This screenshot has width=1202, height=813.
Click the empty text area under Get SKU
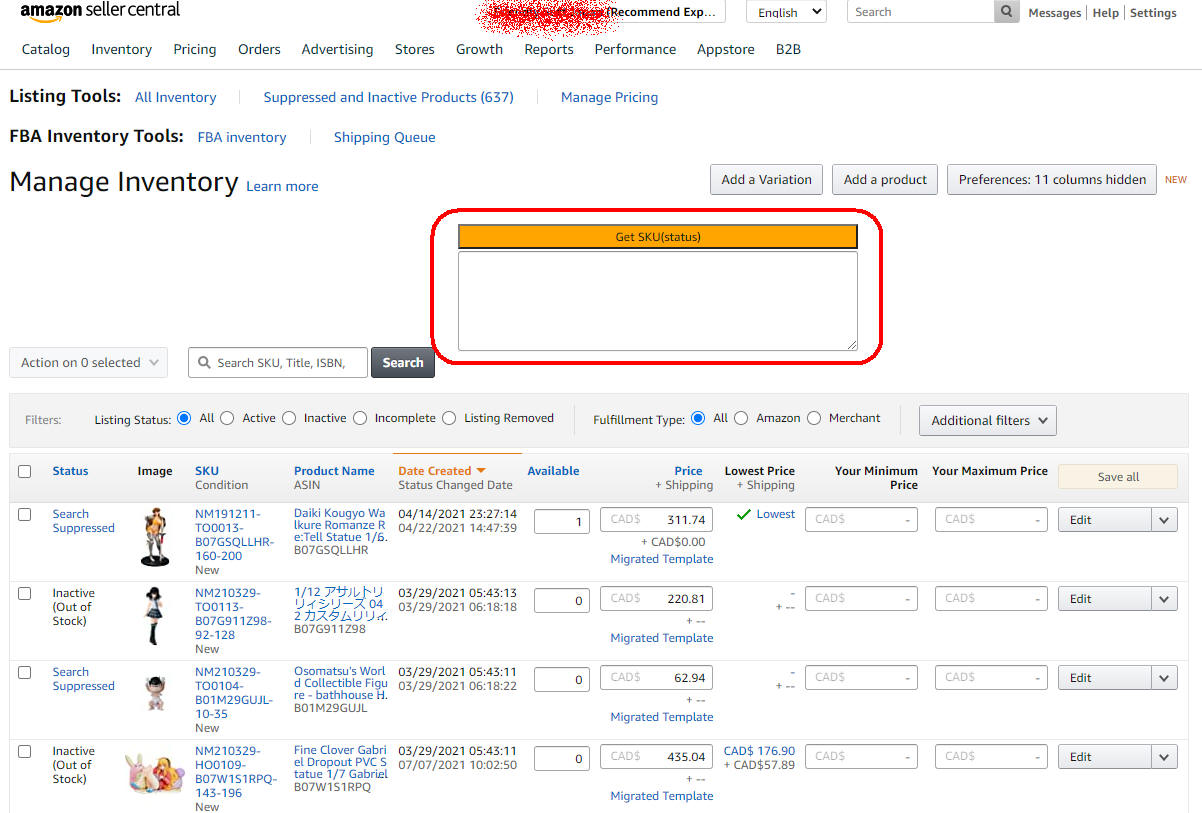[x=658, y=301]
